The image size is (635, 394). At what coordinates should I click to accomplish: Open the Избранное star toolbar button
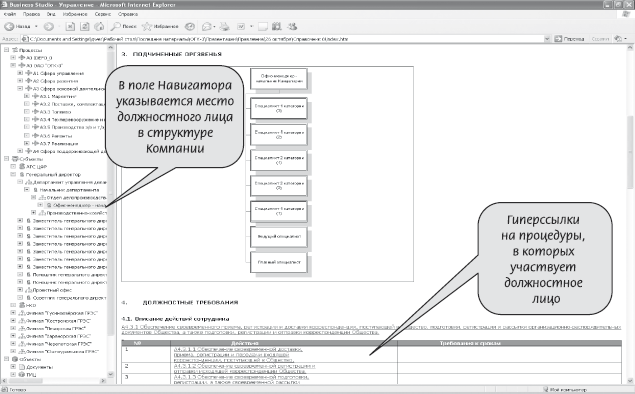pos(160,26)
